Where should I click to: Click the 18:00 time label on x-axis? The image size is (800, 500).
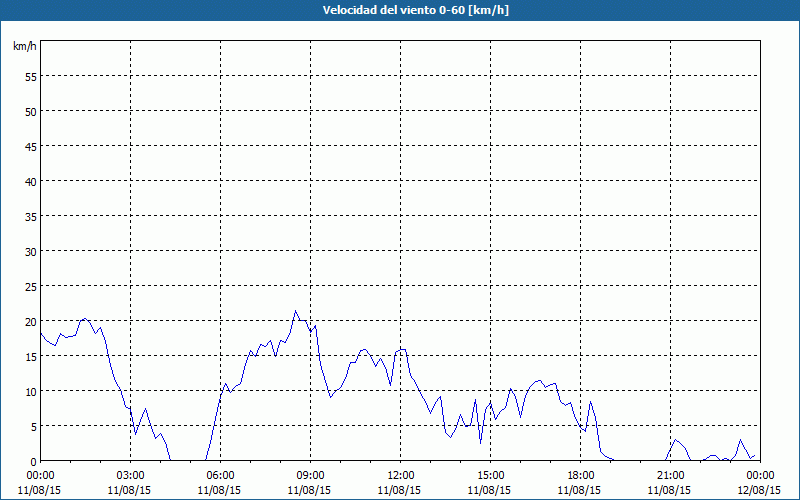click(x=581, y=476)
